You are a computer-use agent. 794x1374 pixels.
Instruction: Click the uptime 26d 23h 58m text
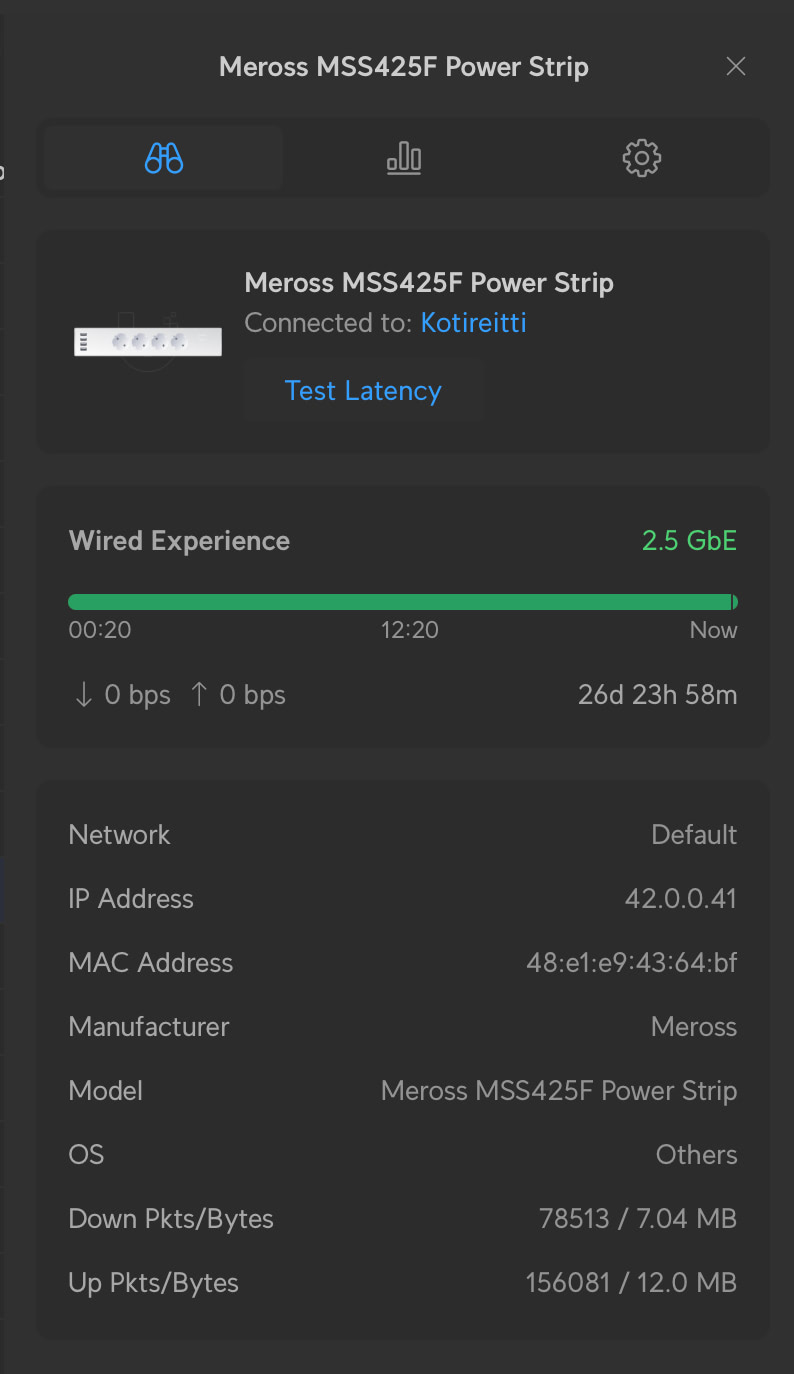click(657, 695)
